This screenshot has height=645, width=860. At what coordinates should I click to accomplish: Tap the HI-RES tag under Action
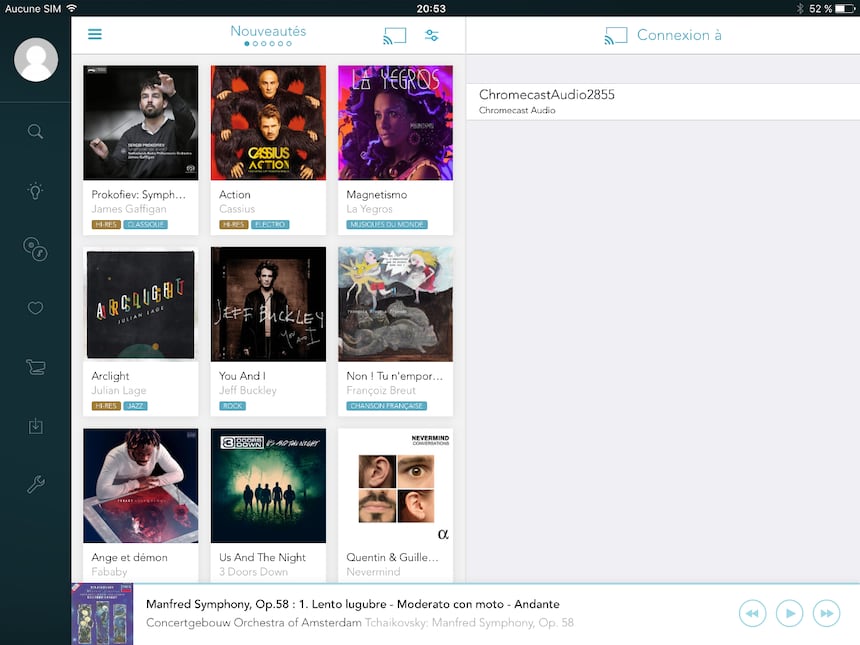[234, 224]
